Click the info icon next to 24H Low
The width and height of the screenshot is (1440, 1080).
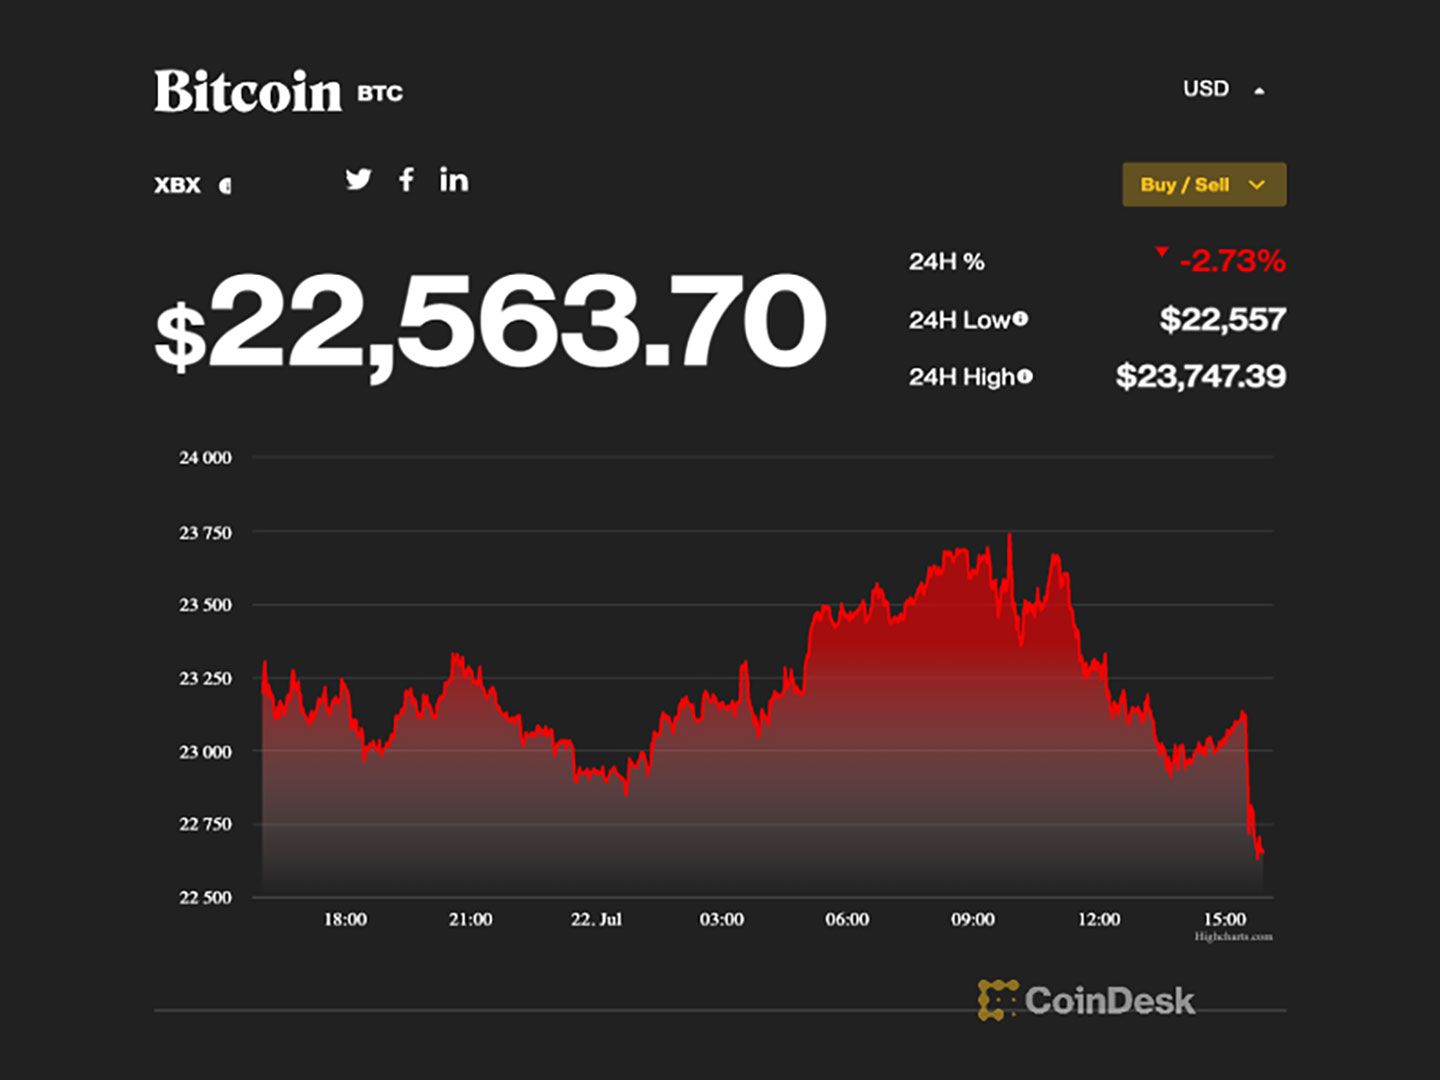pos(1019,319)
